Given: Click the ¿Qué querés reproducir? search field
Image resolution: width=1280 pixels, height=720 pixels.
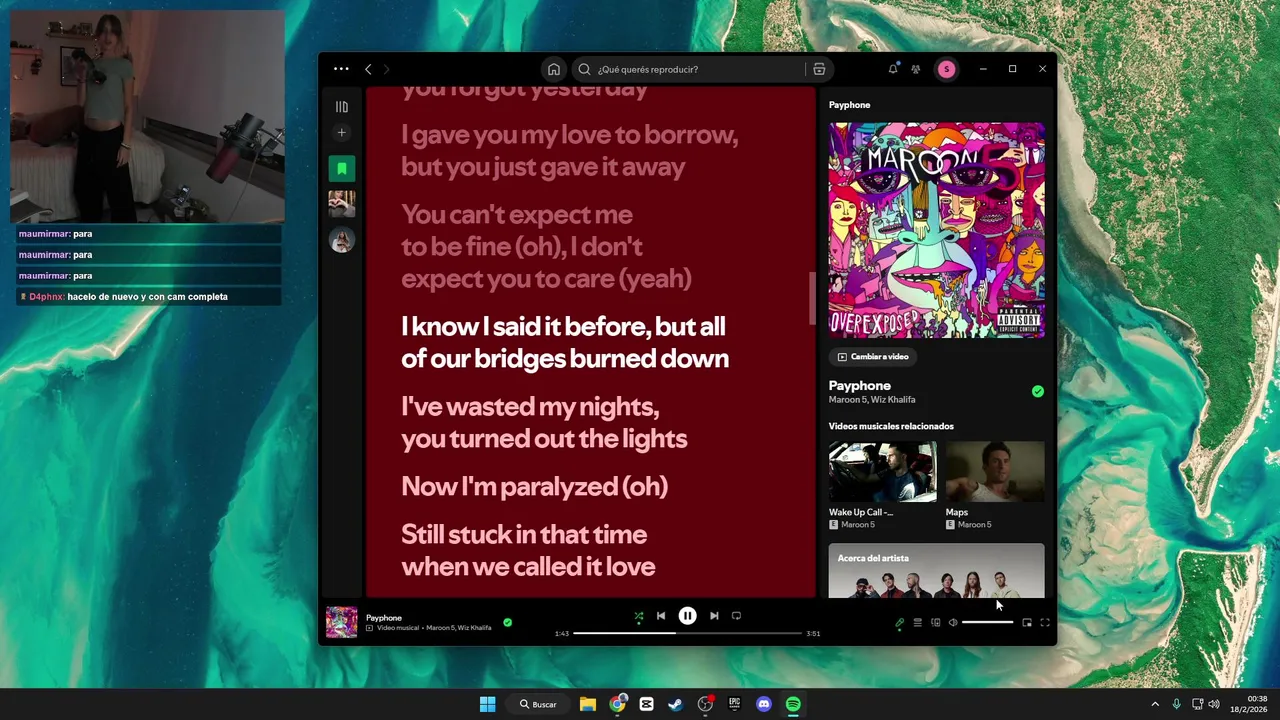Looking at the screenshot, I should (690, 69).
